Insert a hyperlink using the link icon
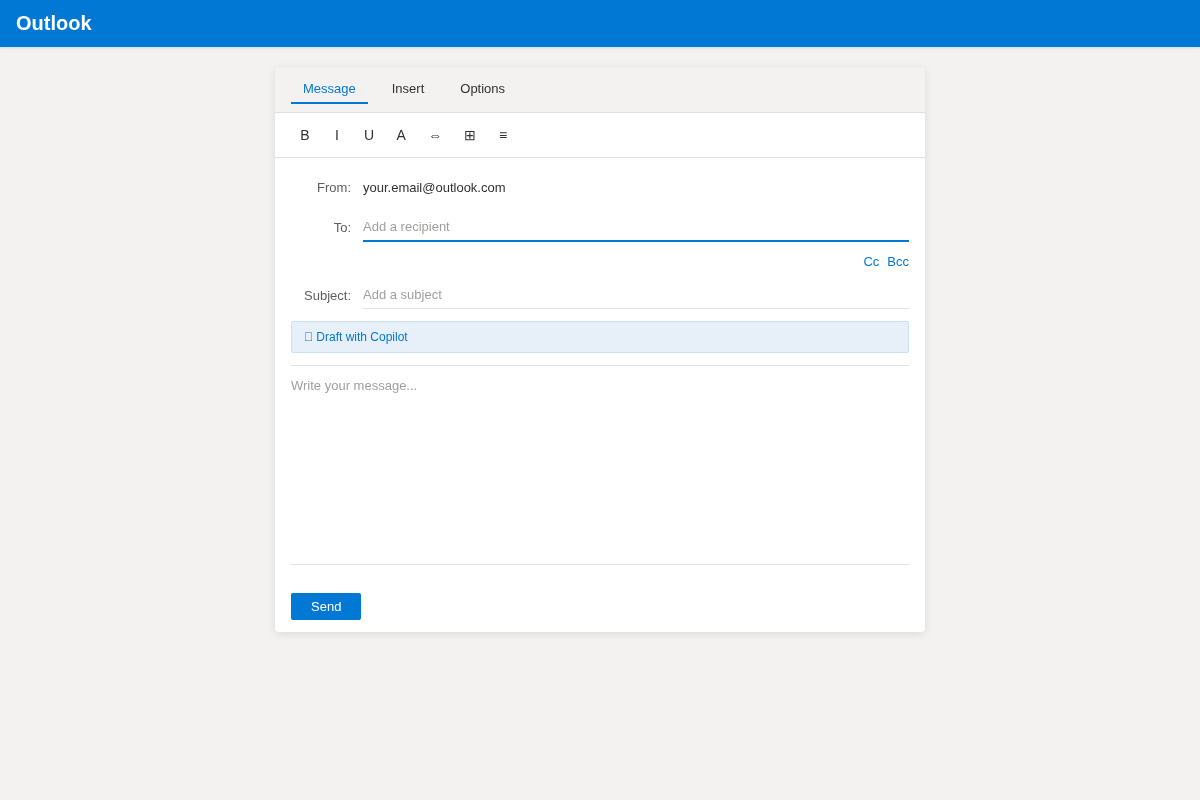The image size is (1200, 800). (x=435, y=135)
